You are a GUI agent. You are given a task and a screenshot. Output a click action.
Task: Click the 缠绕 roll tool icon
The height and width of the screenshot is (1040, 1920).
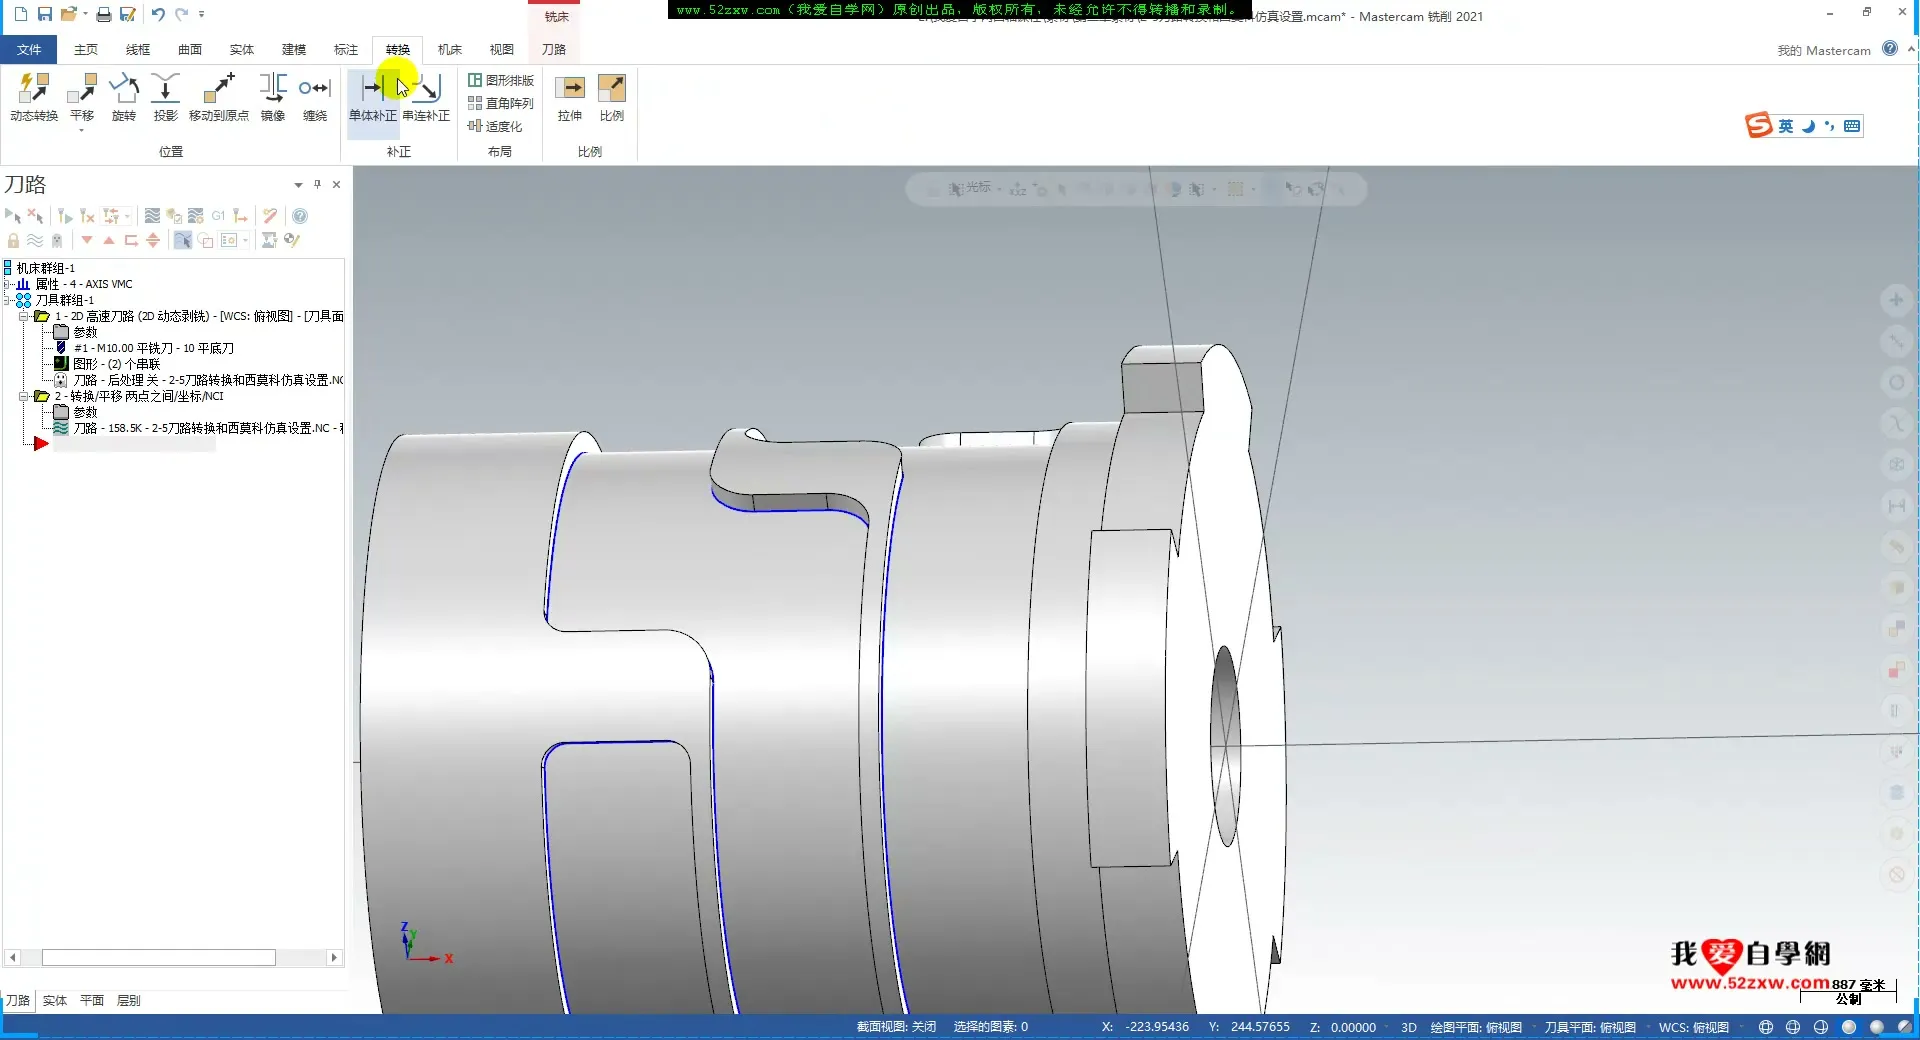(x=315, y=97)
